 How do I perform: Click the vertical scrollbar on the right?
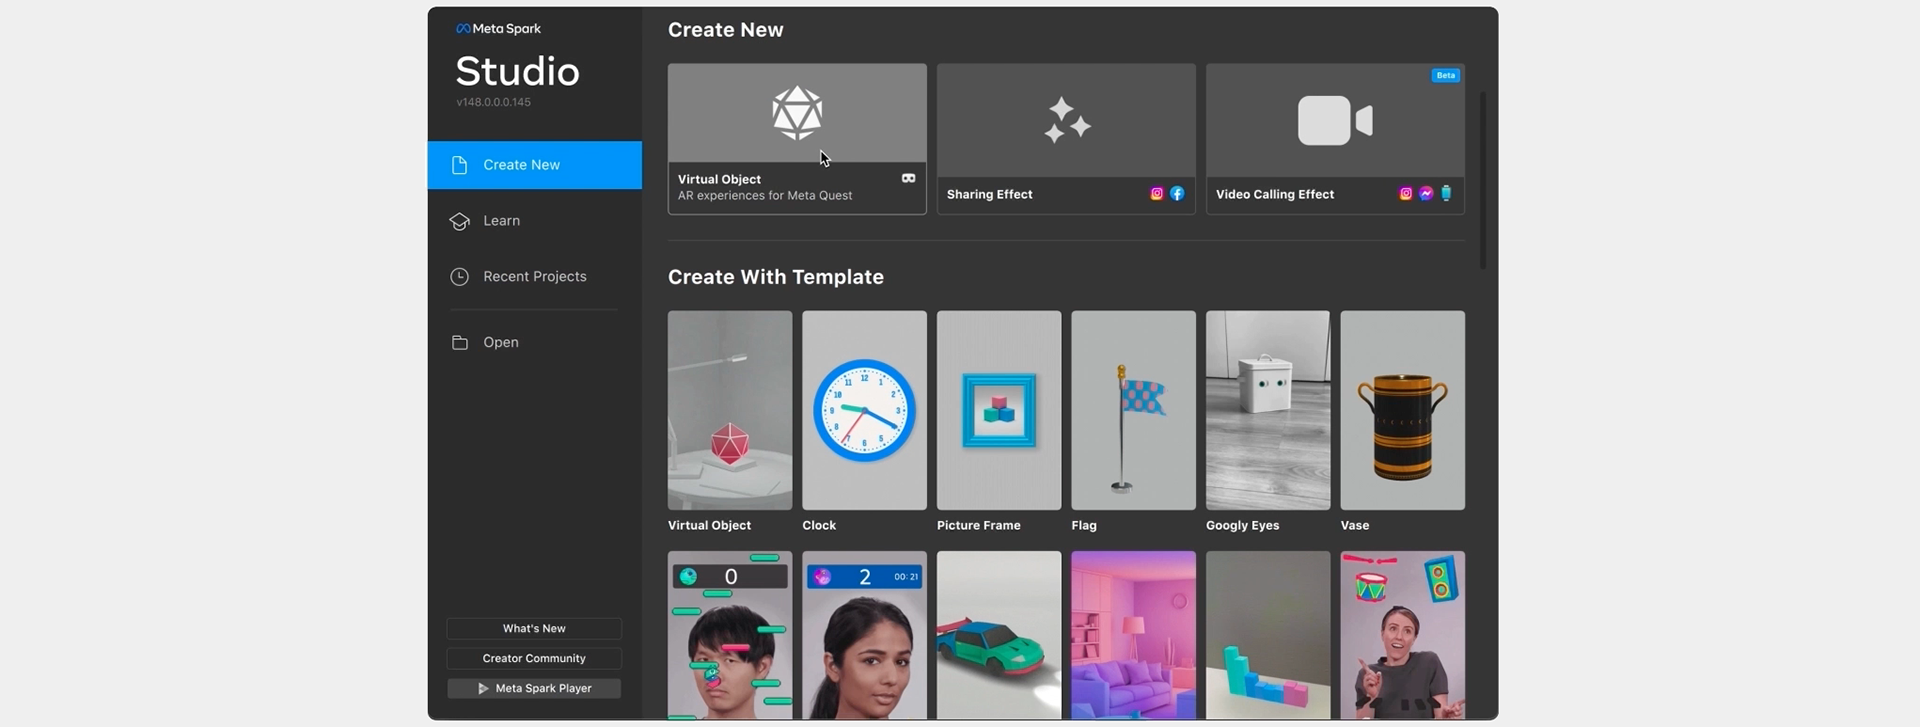[x=1482, y=180]
